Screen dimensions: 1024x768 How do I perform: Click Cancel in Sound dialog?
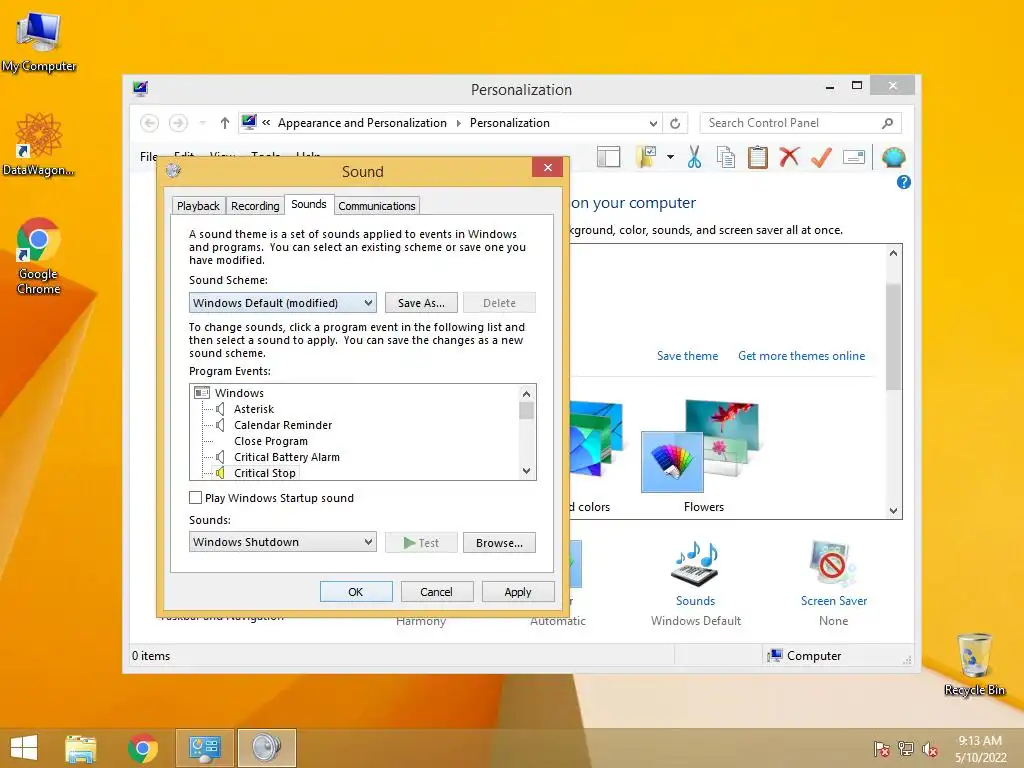click(436, 592)
